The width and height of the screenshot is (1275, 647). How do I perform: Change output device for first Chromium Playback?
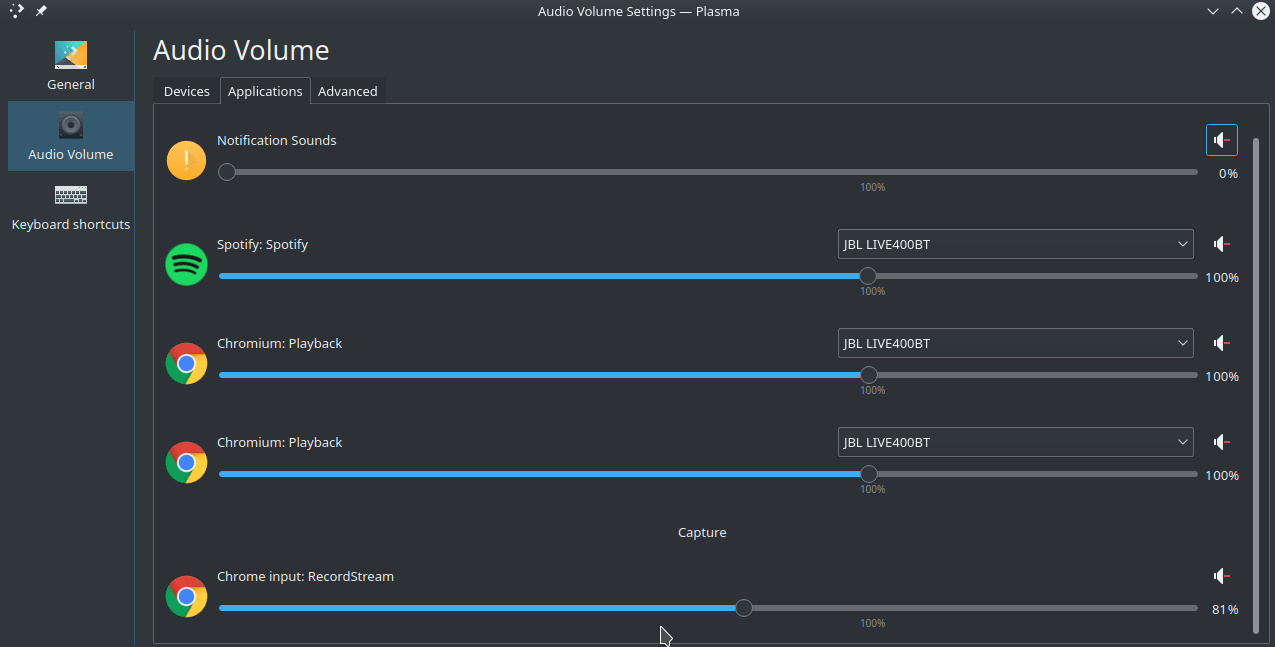[x=1014, y=342]
